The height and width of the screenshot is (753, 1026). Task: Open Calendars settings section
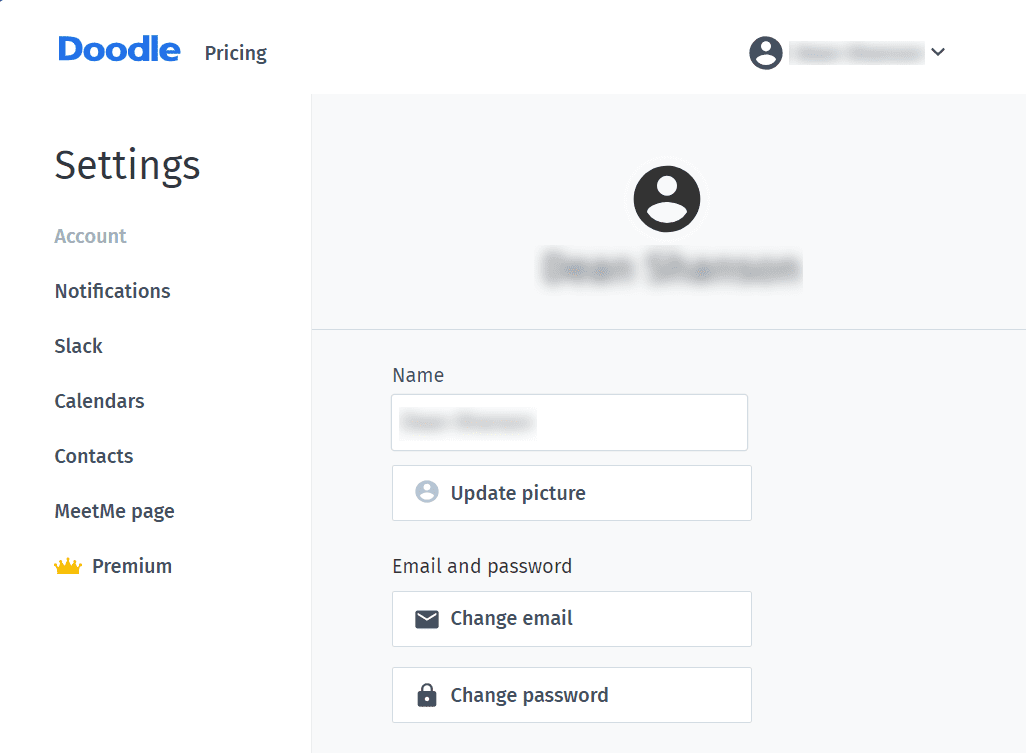tap(99, 401)
